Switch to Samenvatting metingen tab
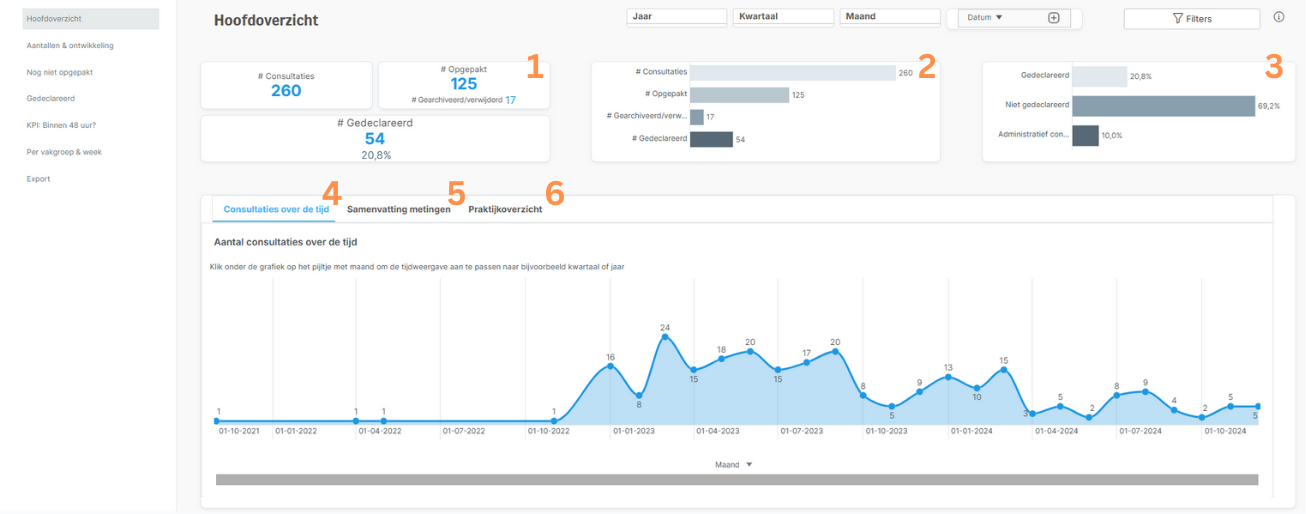The width and height of the screenshot is (1306, 514). (x=398, y=209)
